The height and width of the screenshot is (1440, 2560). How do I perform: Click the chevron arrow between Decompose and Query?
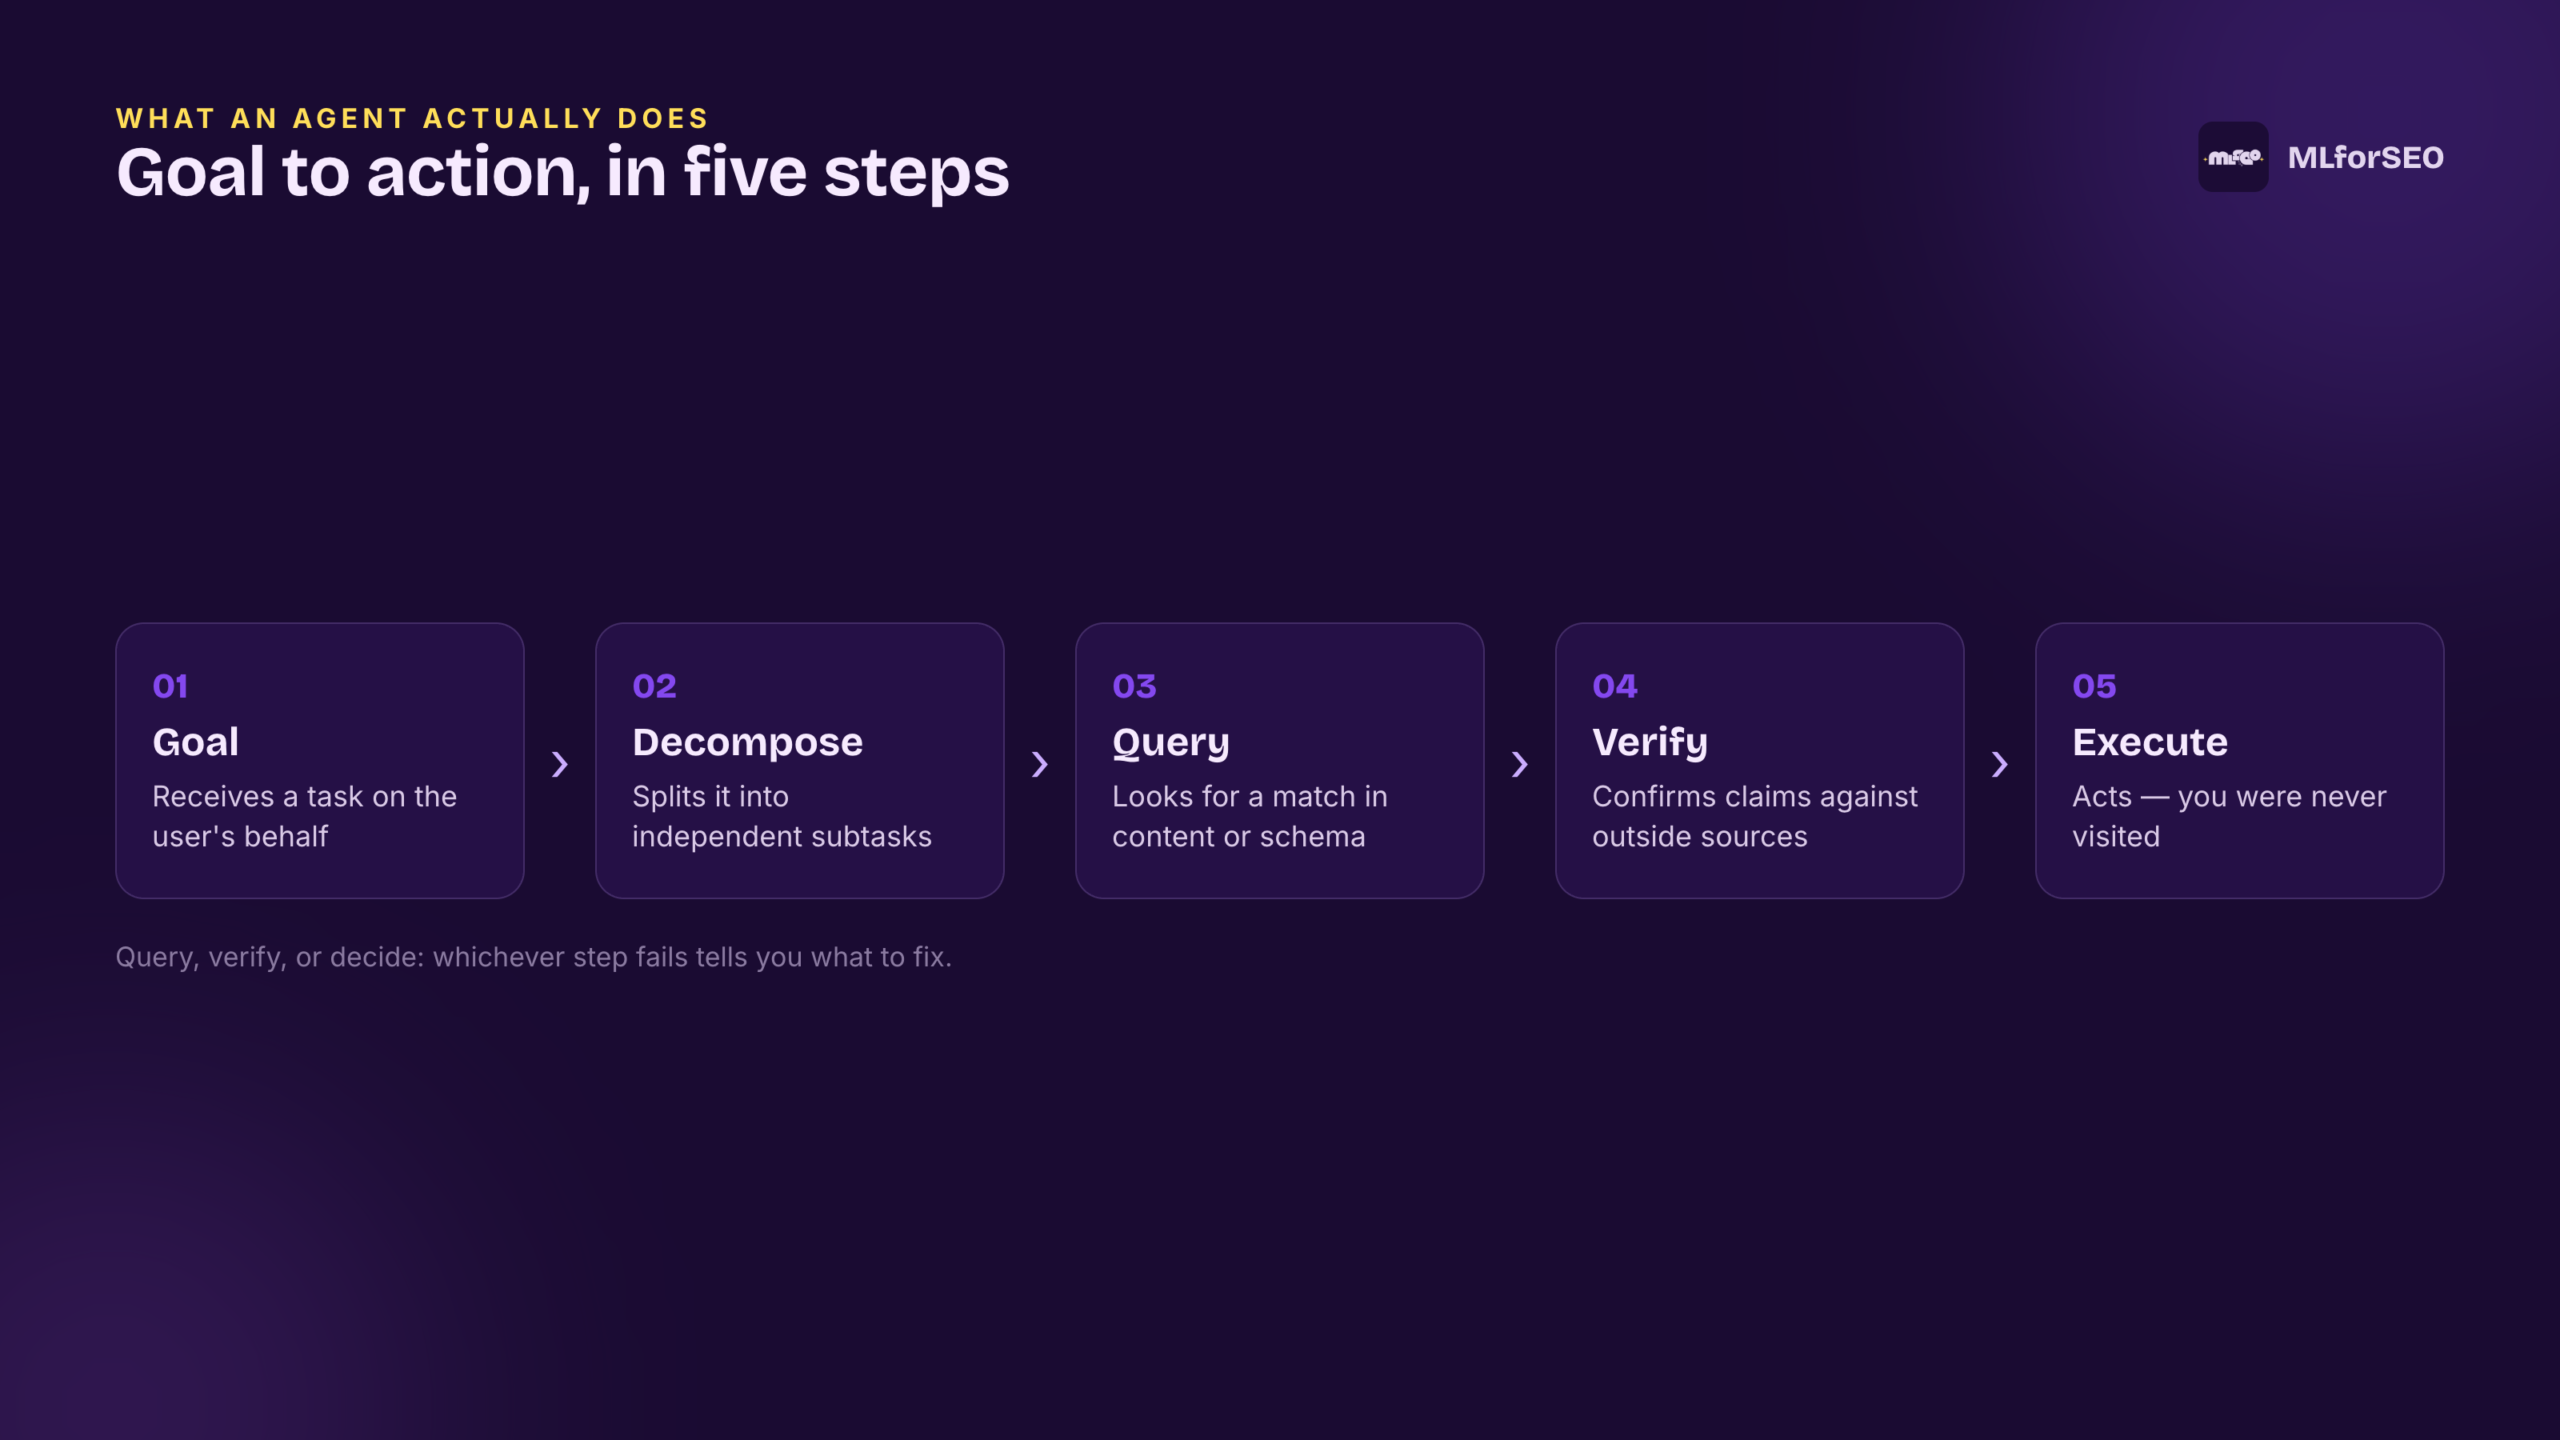click(x=1040, y=765)
